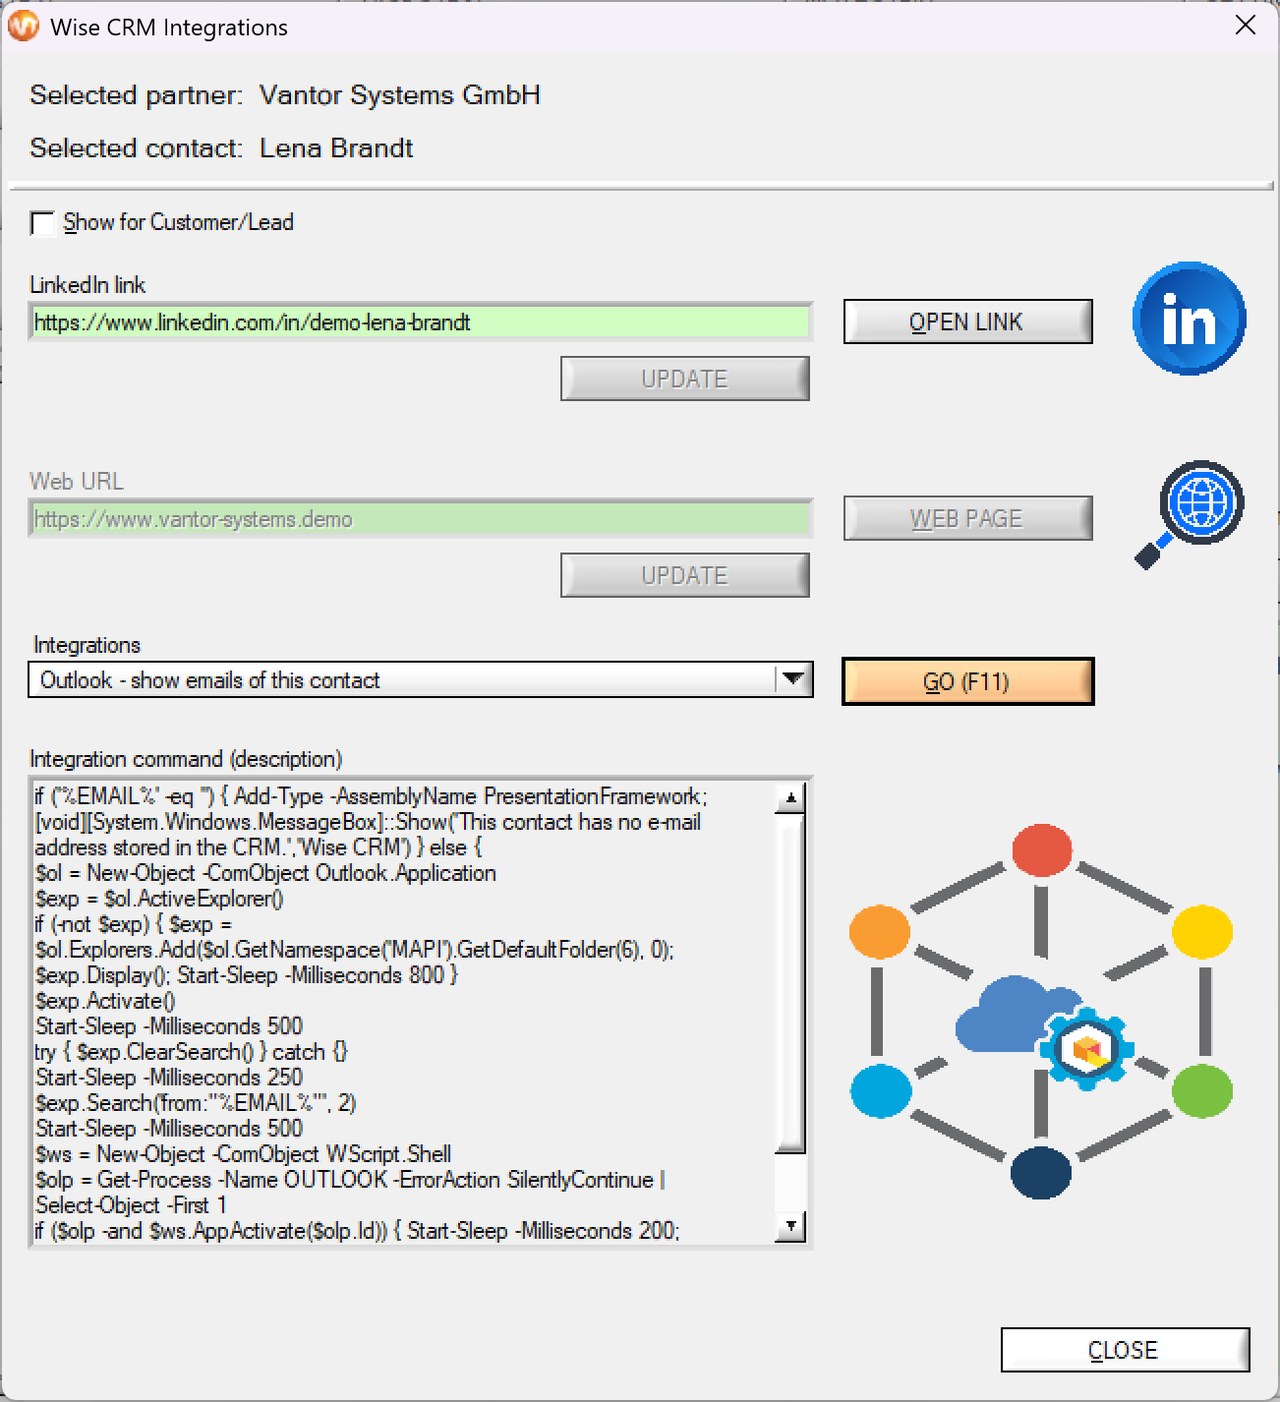Click the Web URL input field
1280x1402 pixels.
(x=420, y=519)
